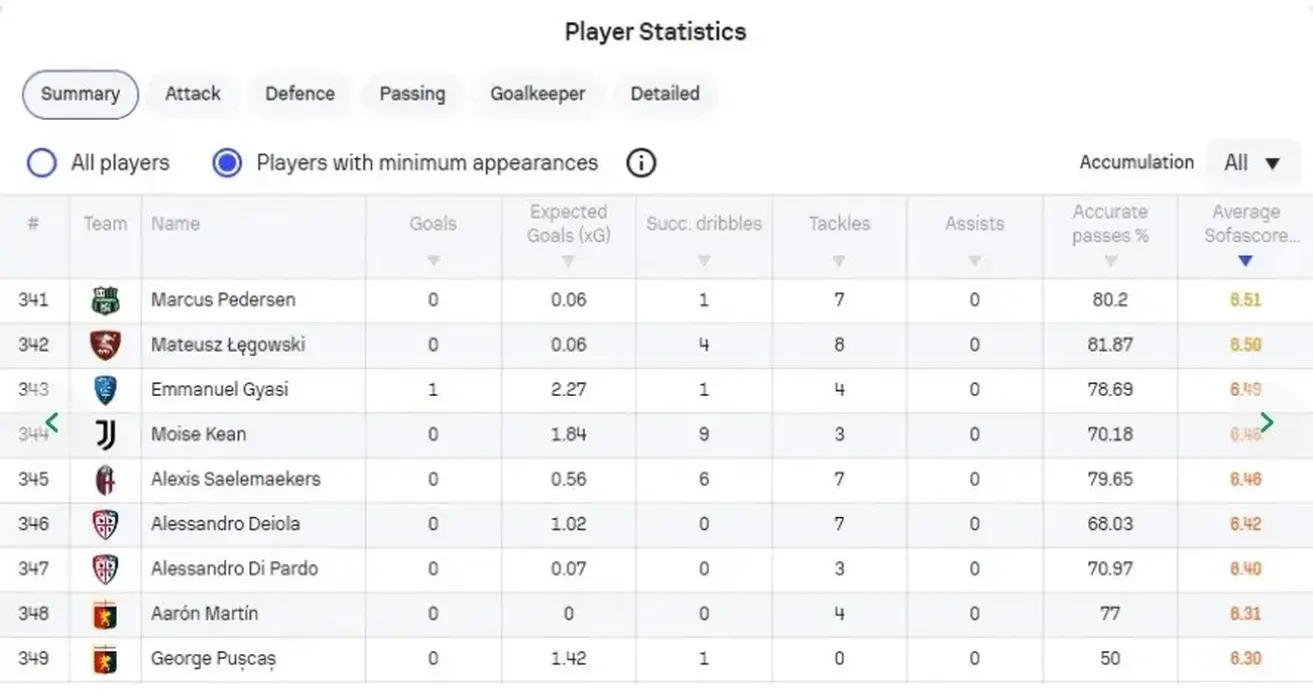The width and height of the screenshot is (1313, 700).
Task: Click the info icon beside minimum appearances
Action: click(x=641, y=163)
